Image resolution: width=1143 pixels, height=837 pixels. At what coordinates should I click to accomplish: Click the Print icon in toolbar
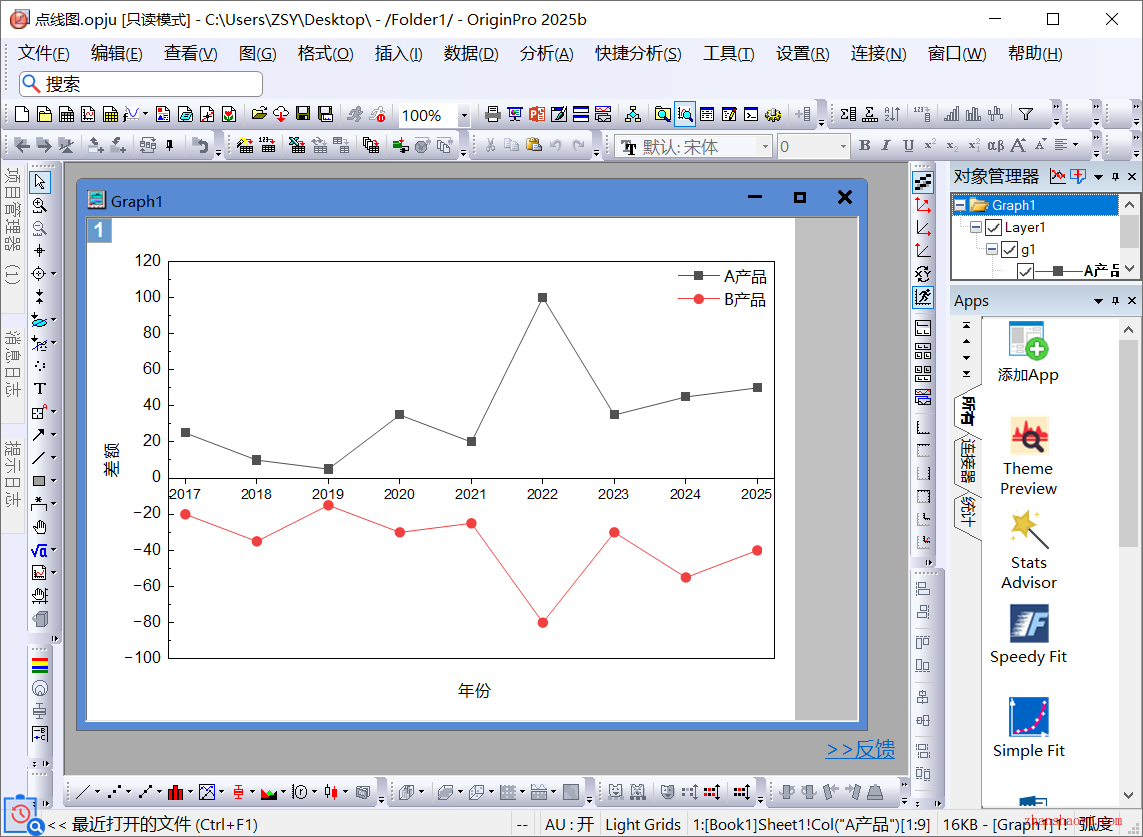(x=492, y=115)
